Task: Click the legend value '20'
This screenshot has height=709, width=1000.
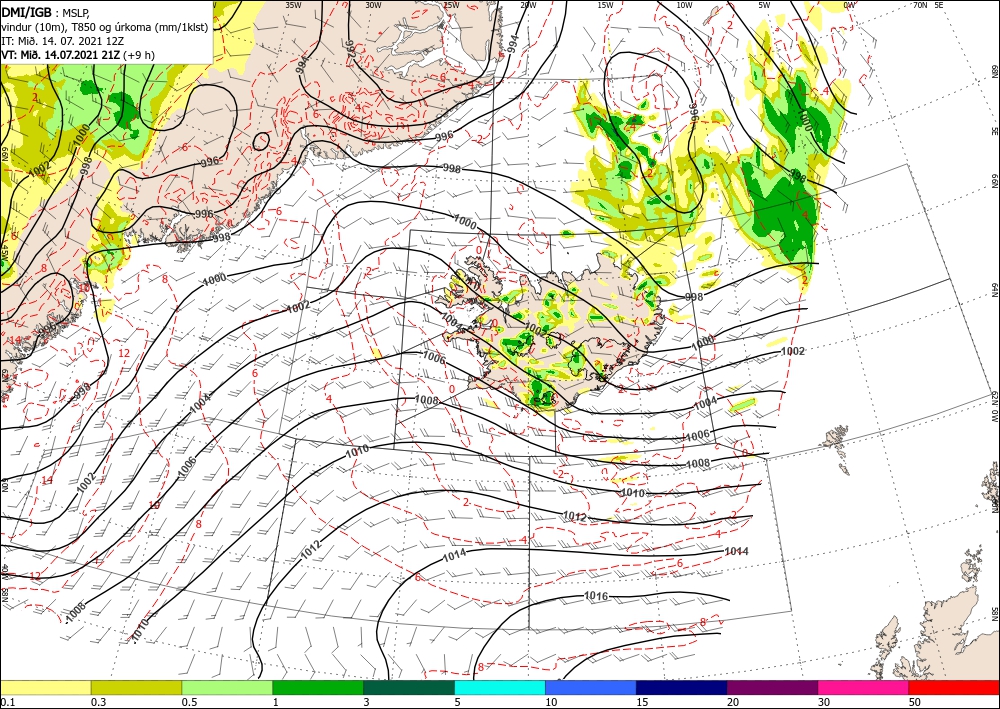Action: coord(733,702)
